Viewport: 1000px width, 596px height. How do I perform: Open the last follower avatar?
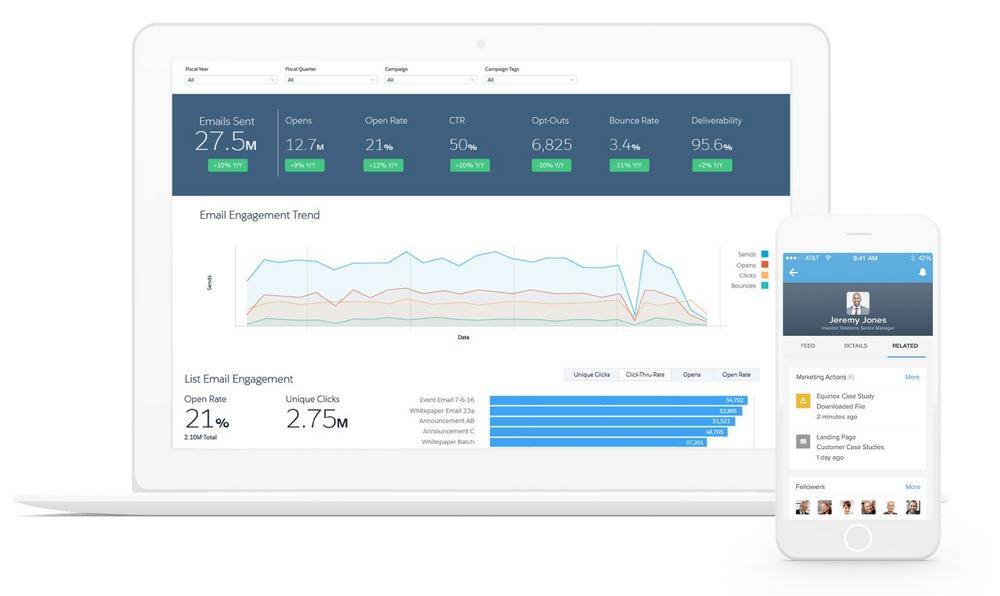tap(912, 507)
